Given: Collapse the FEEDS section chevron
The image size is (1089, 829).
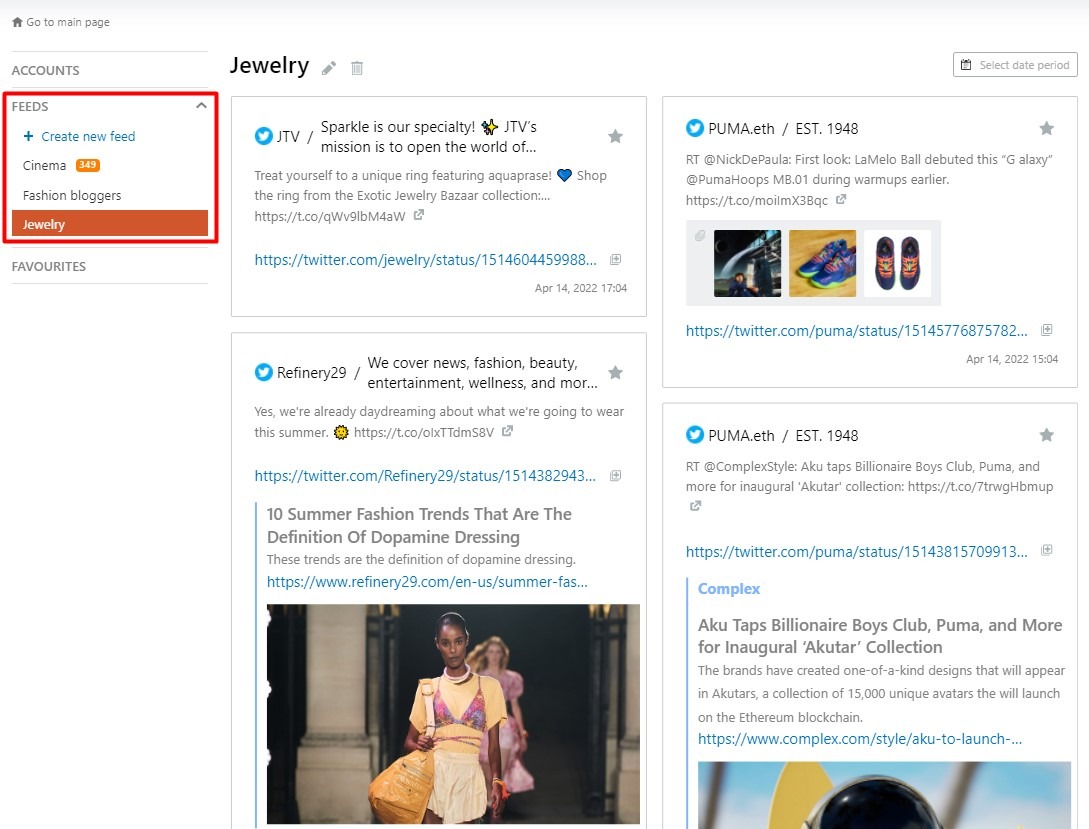Looking at the screenshot, I should 201,106.
